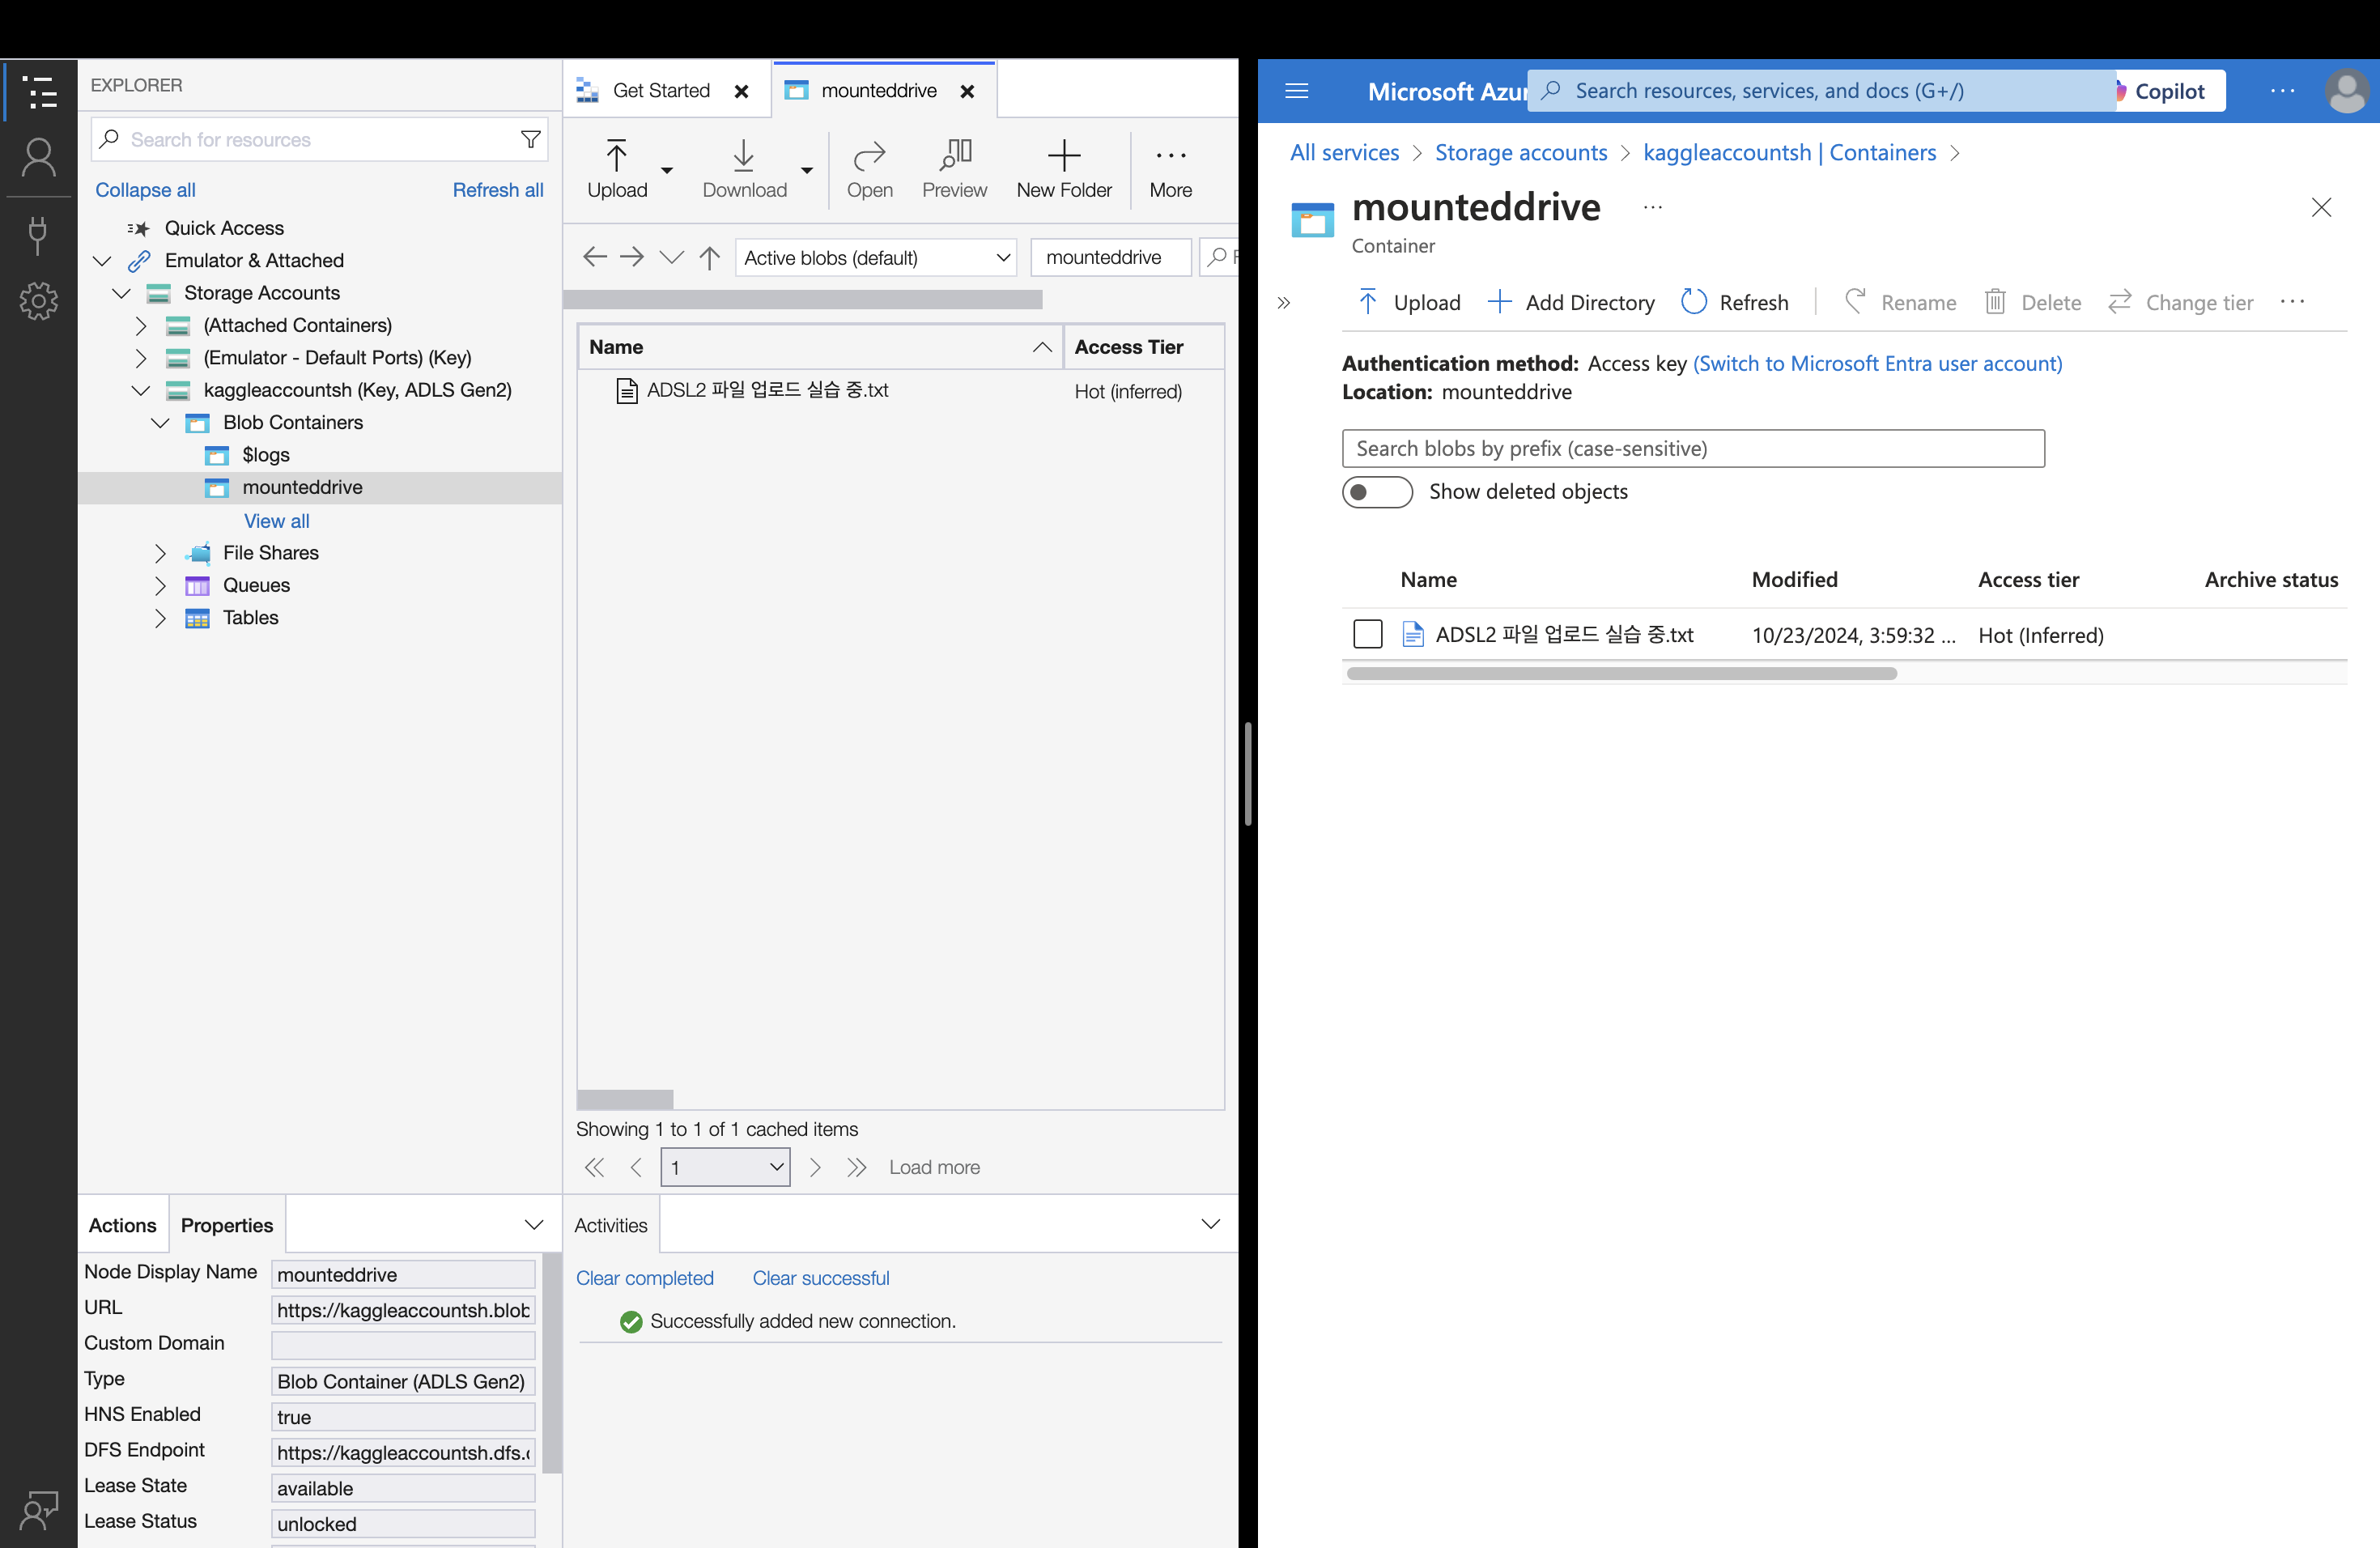Open the feedback icon at the sidebar bottom
This screenshot has height=1548, width=2380.
click(x=39, y=1510)
